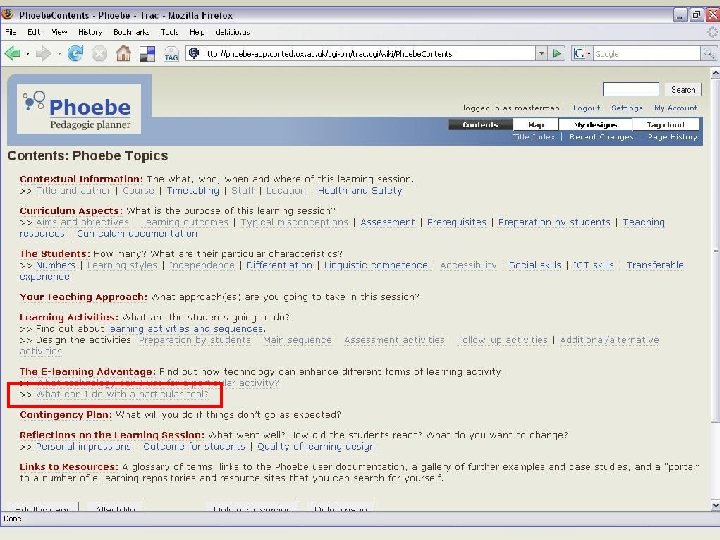Click the green Go arrow beside address bar
Viewport: 720px width, 540px height.
pyautogui.click(x=557, y=53)
